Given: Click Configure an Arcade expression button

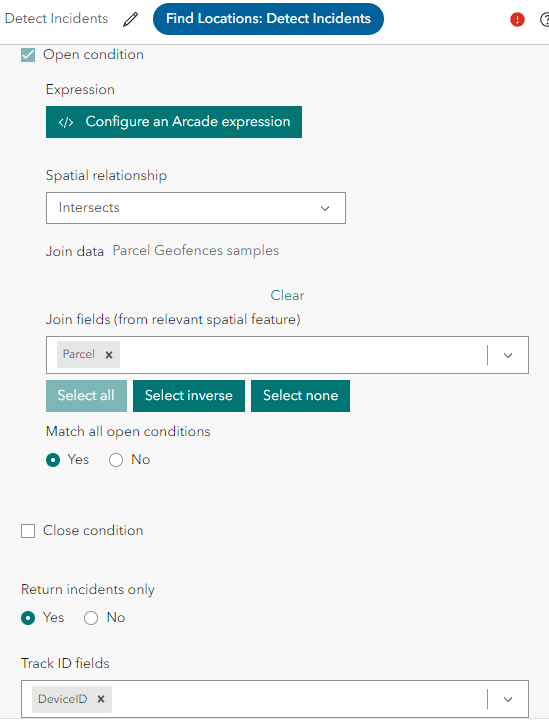Looking at the screenshot, I should tap(174, 122).
